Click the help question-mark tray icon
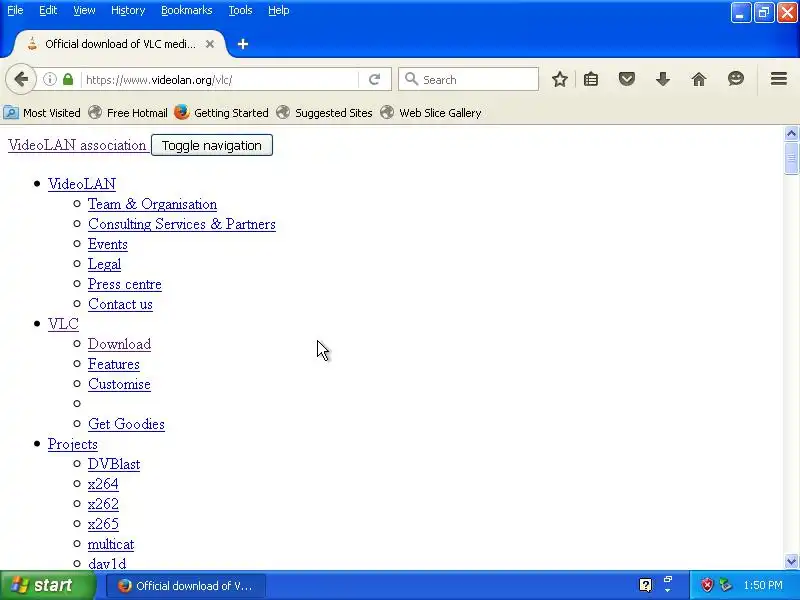Viewport: 800px width, 600px height. pyautogui.click(x=645, y=585)
